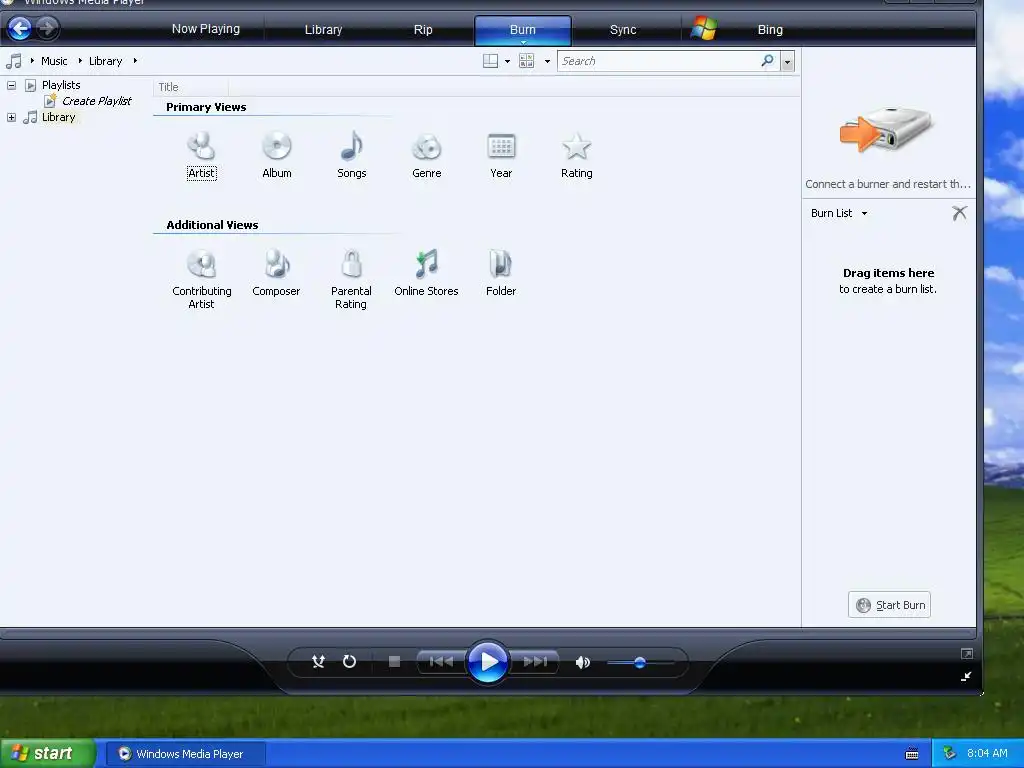
Task: Select Playlists in the tree
Action: 61,85
